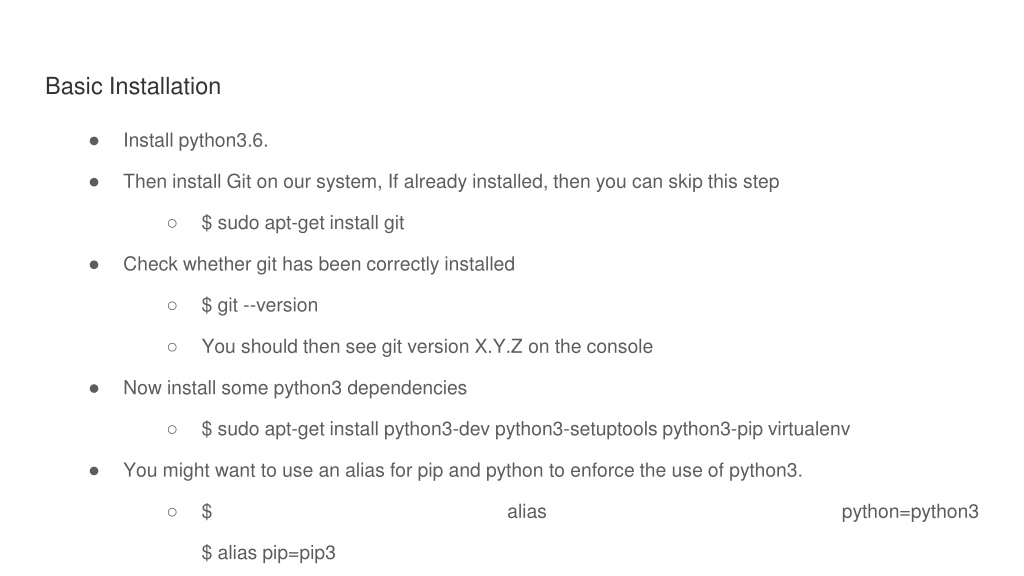Click the '$ git --version' command text

[260, 305]
